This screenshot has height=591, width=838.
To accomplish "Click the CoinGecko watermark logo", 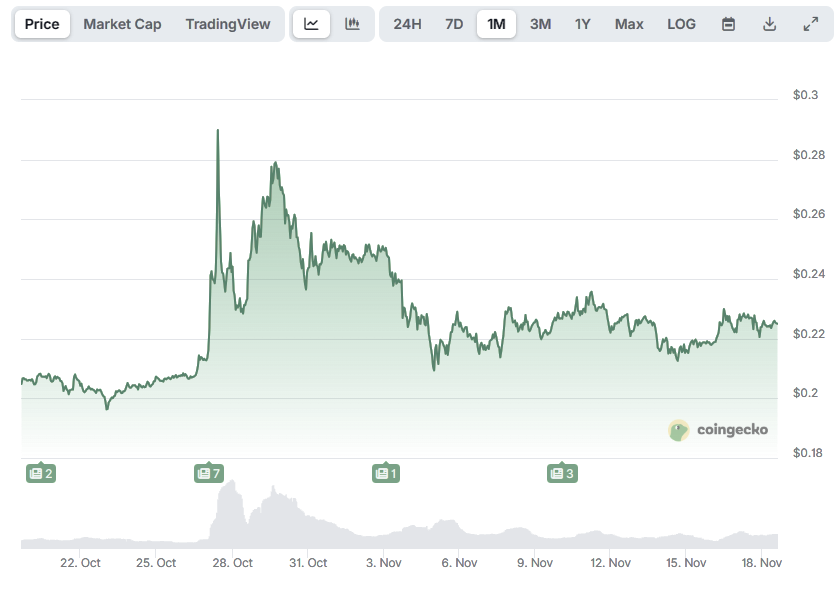I will point(719,430).
